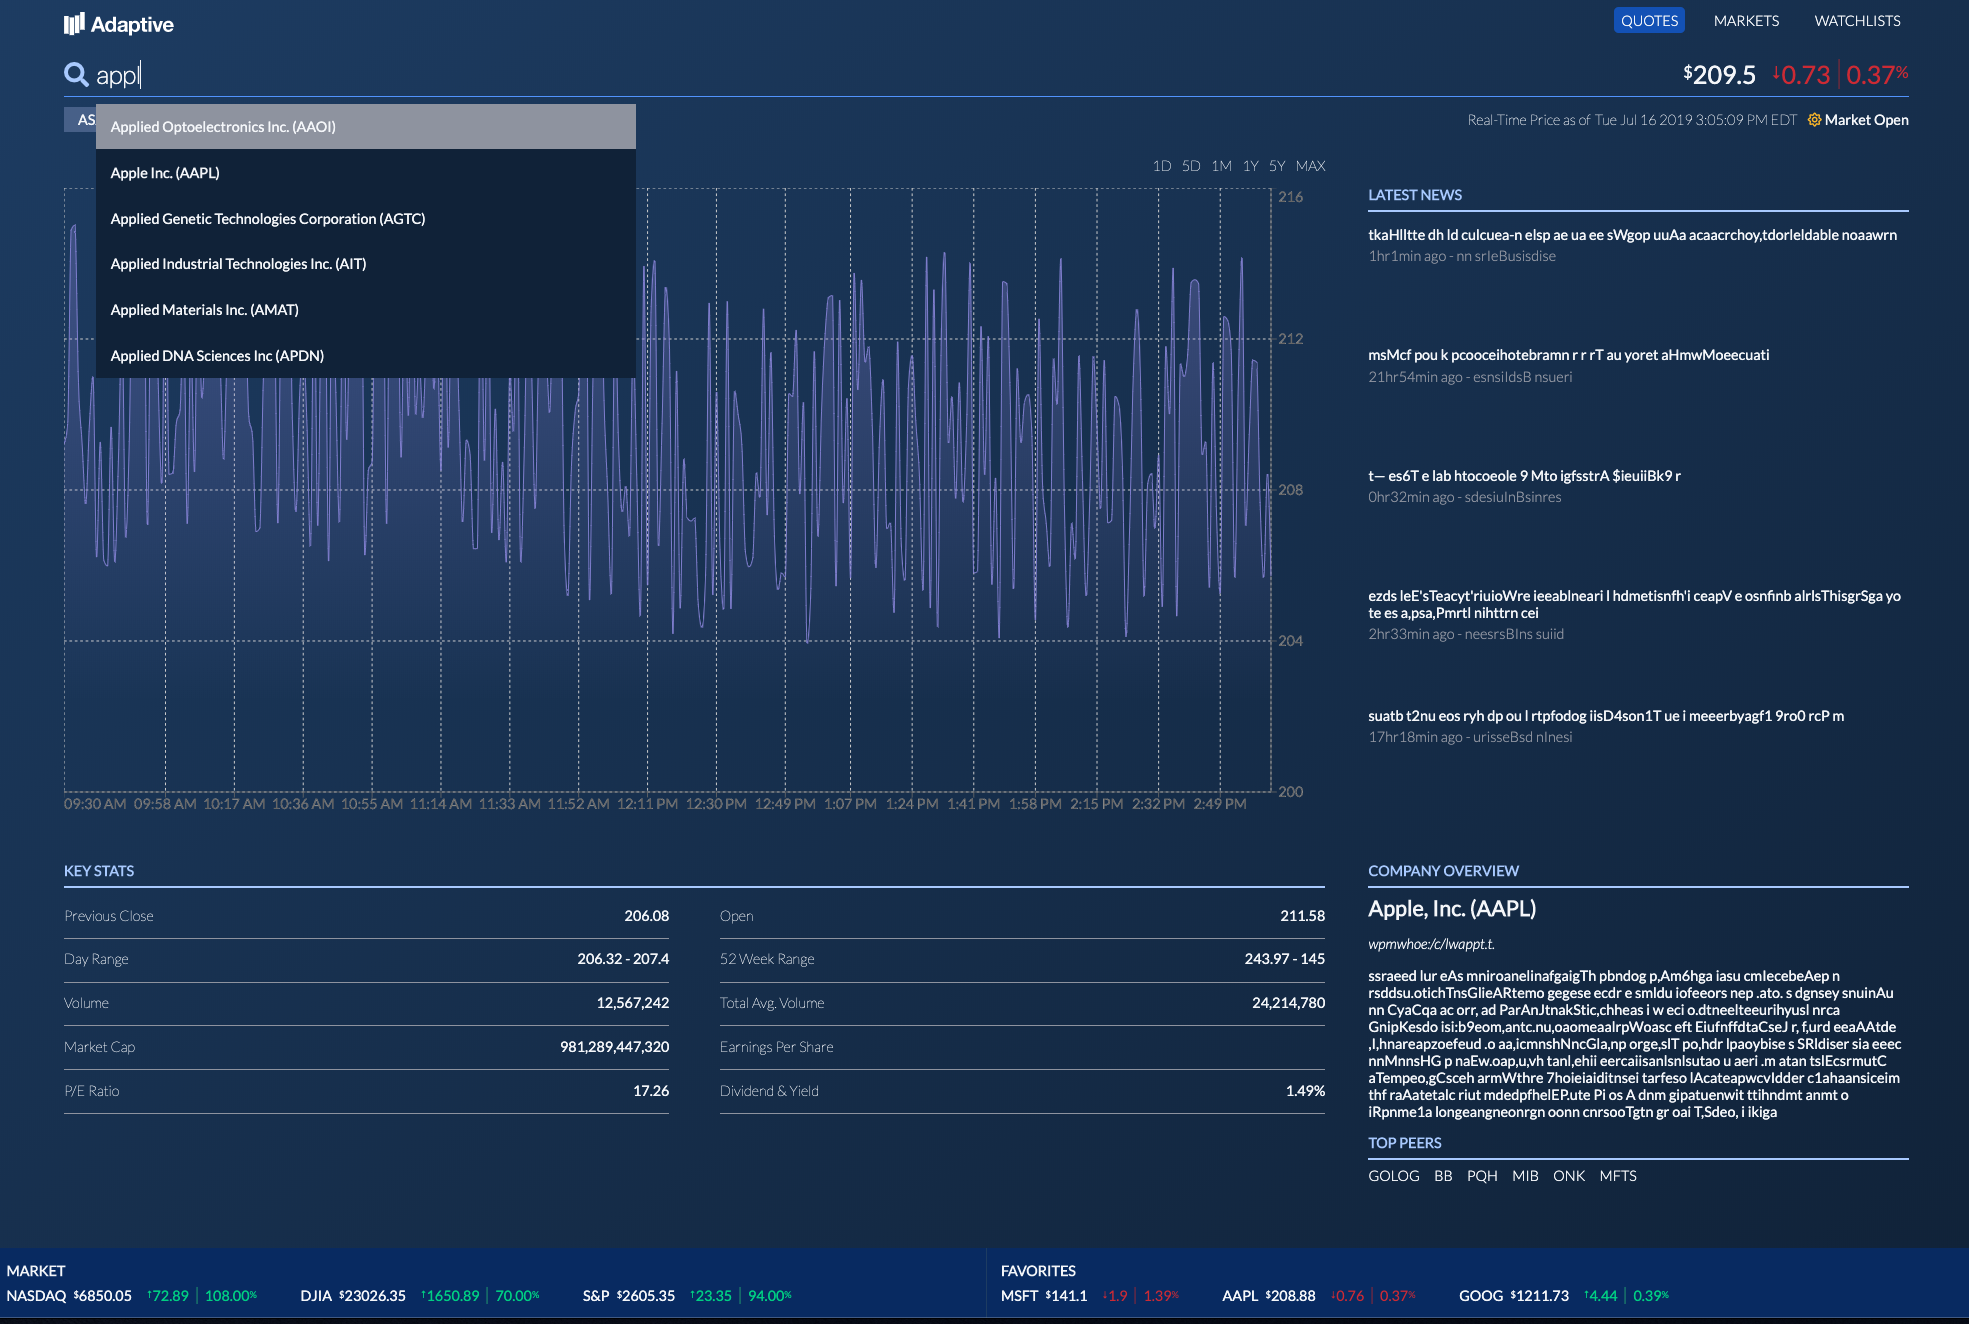Viewport: 1969px width, 1324px height.
Task: Click the KEY STATS heading
Action: pos(99,871)
